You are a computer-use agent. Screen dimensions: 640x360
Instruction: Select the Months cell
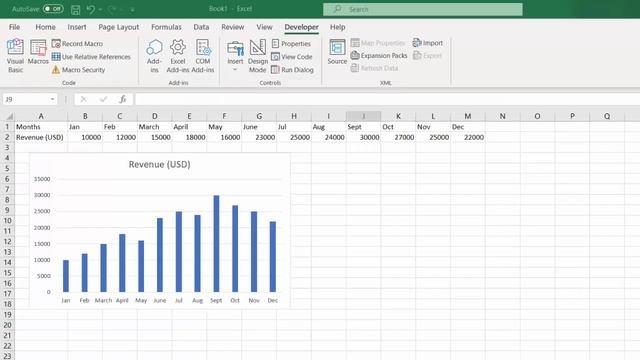(41, 127)
